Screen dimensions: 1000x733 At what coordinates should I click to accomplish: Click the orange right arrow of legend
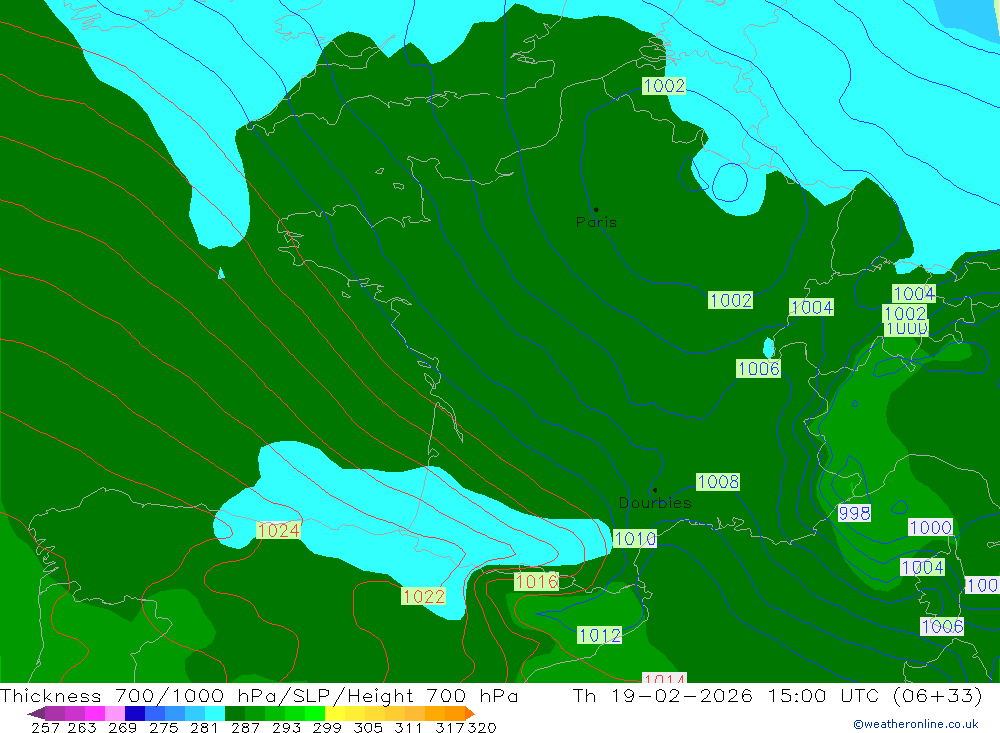coord(469,713)
